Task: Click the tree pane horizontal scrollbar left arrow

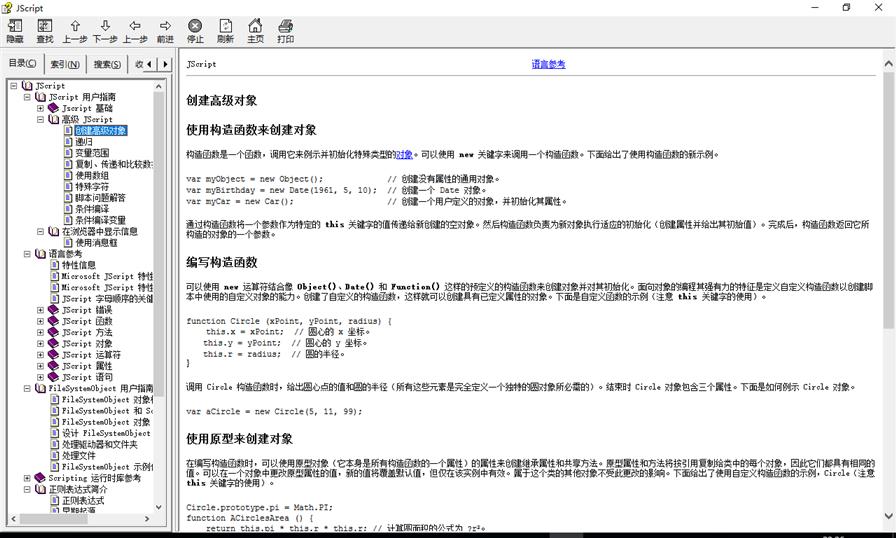Action: pos(14,519)
